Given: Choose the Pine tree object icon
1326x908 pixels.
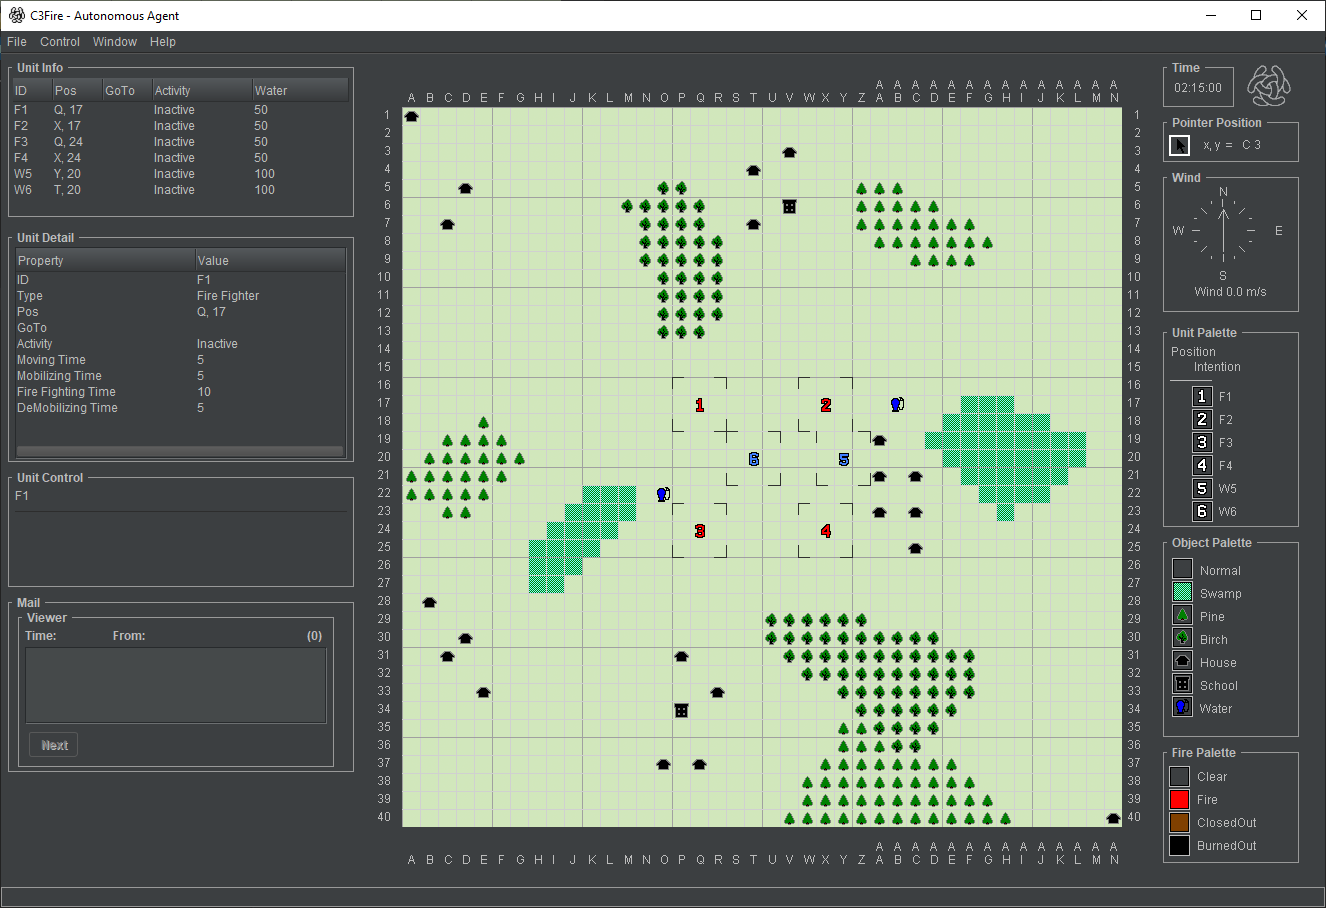Looking at the screenshot, I should pos(1182,616).
